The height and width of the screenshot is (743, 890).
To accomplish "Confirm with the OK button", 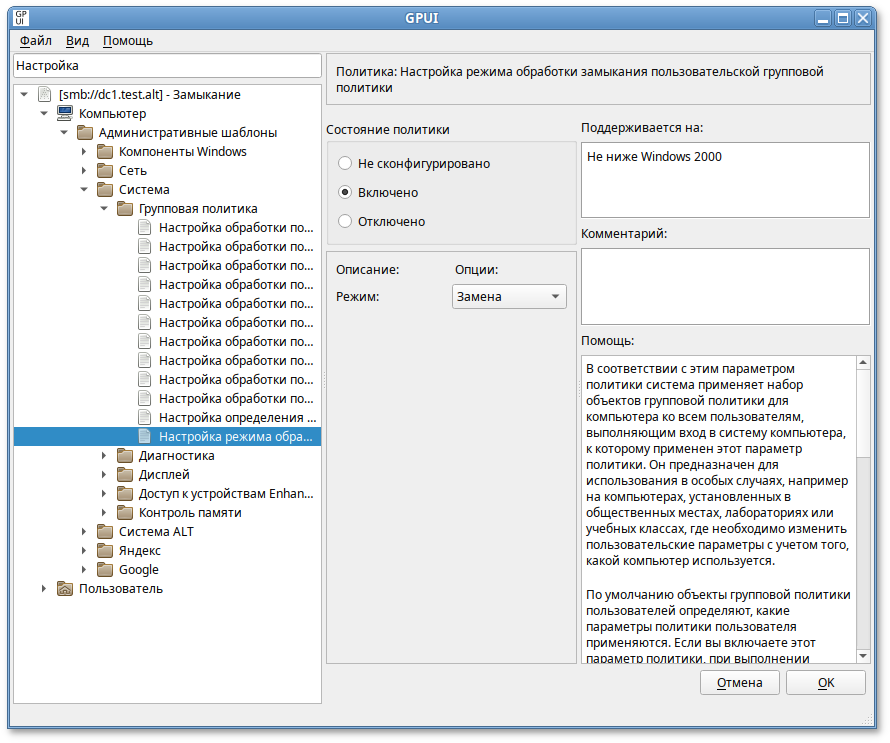I will coord(825,682).
